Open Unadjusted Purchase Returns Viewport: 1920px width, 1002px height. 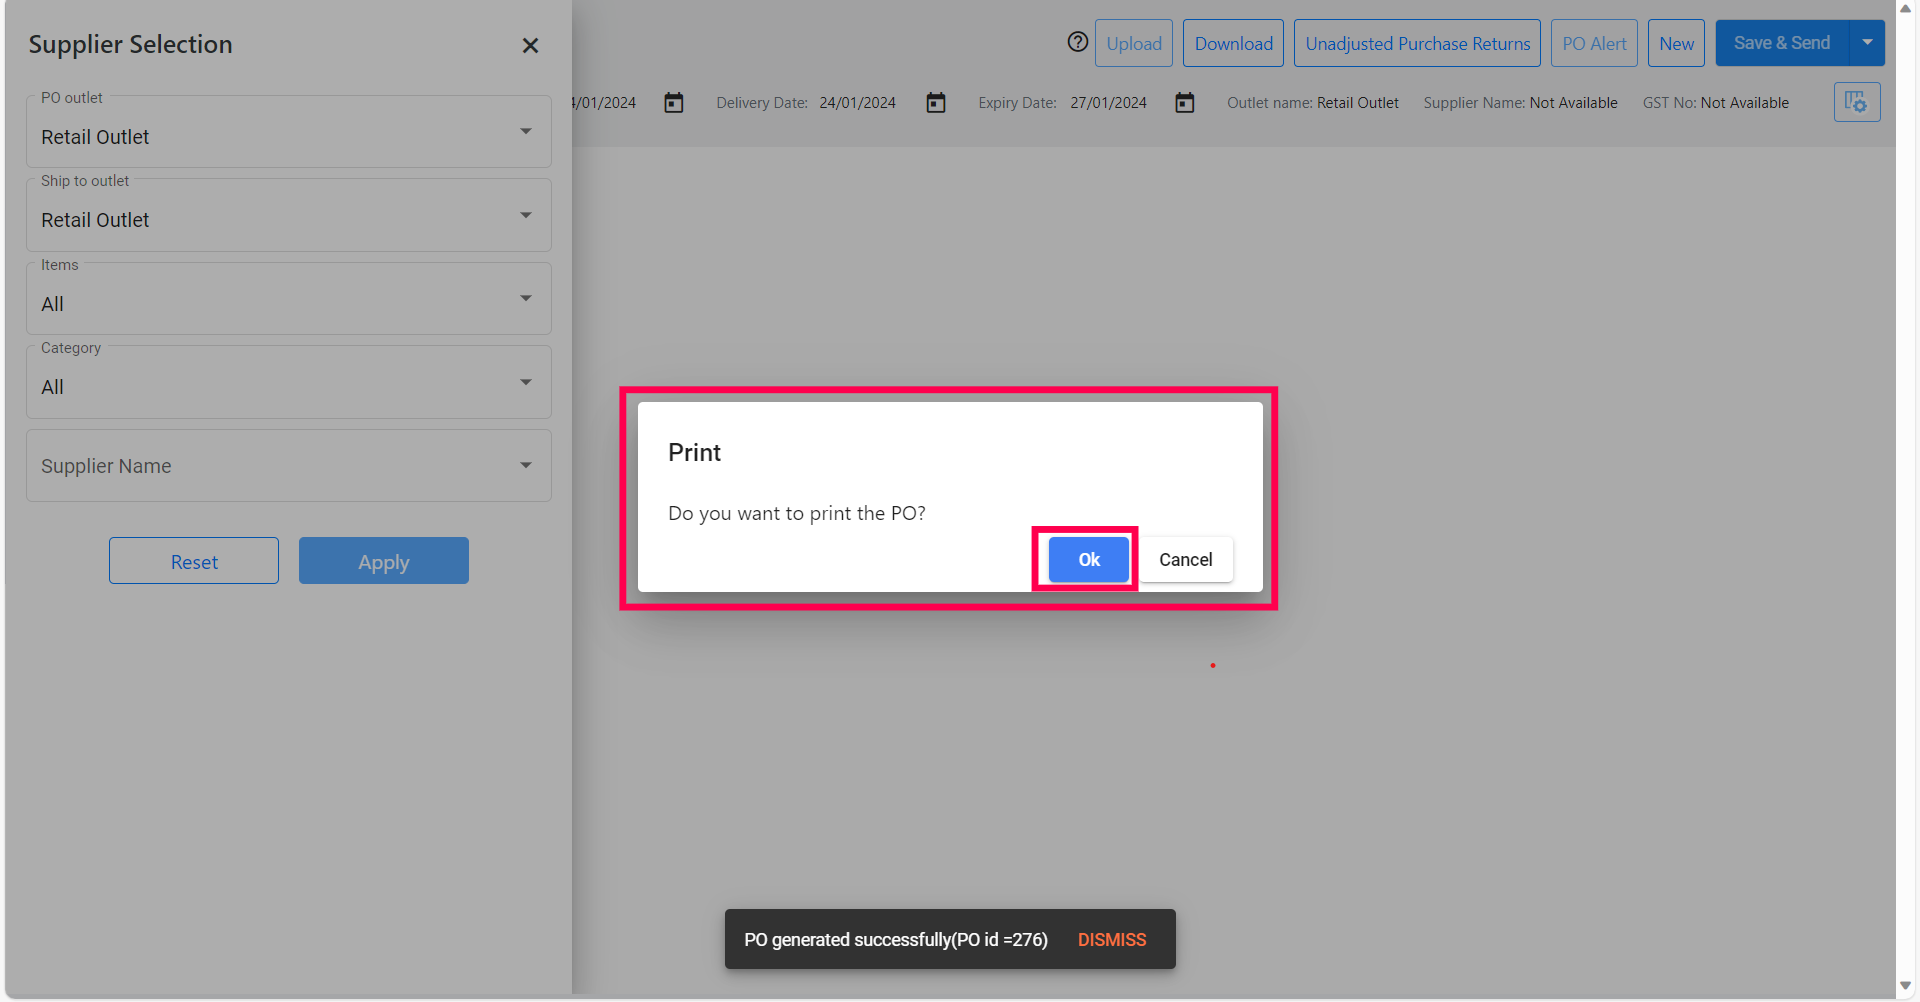tap(1418, 43)
